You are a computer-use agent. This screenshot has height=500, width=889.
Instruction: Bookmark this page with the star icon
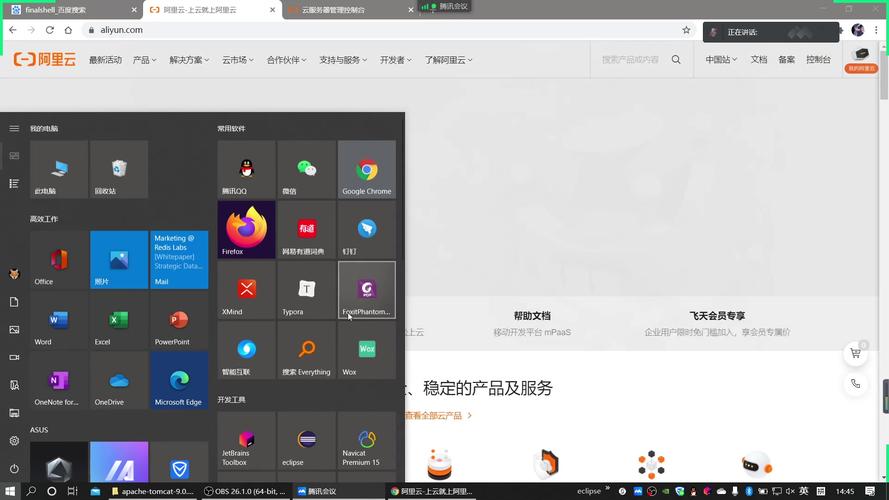click(686, 30)
